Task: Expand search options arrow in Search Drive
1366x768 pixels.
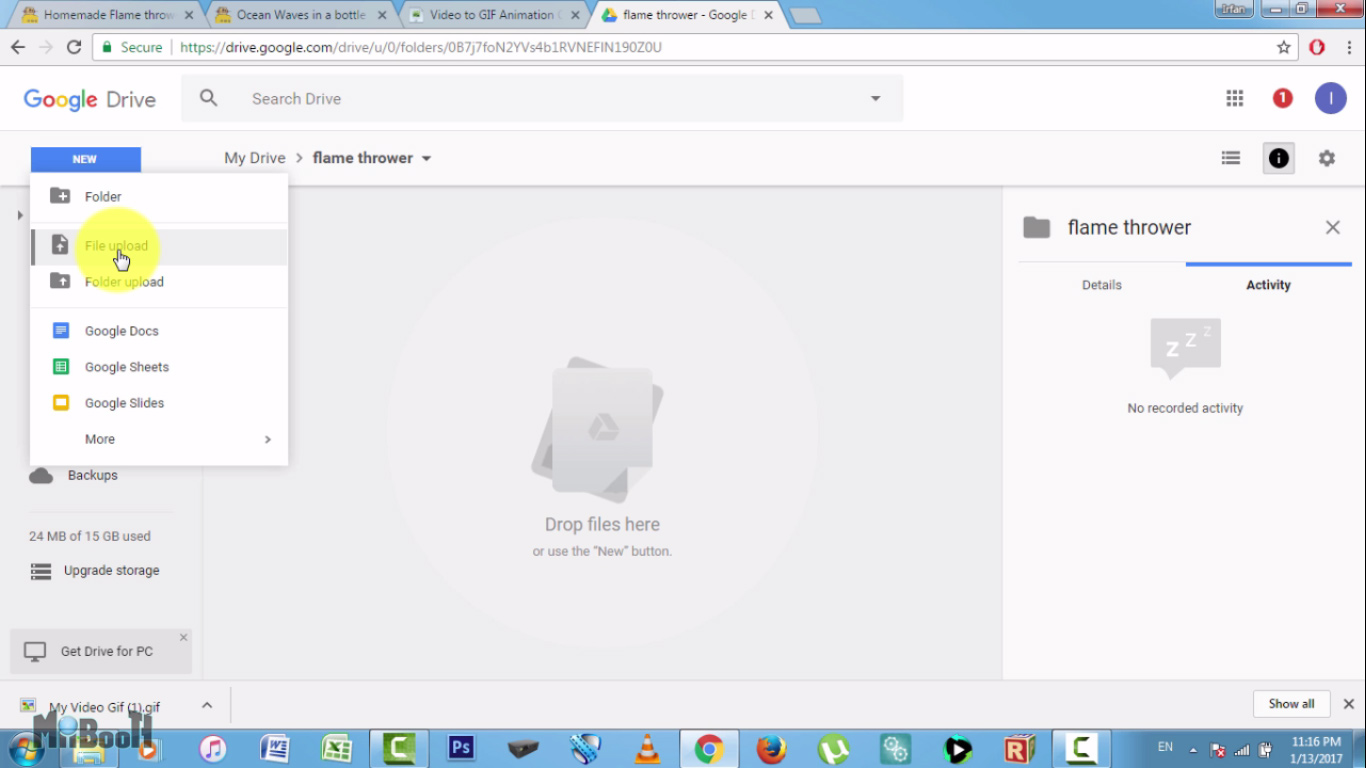Action: pyautogui.click(x=875, y=98)
